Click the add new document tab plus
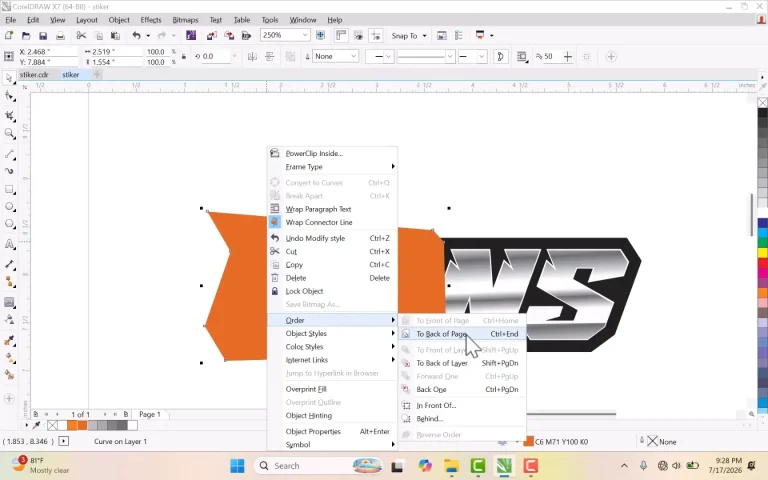The width and height of the screenshot is (768, 480). pyautogui.click(x=97, y=74)
